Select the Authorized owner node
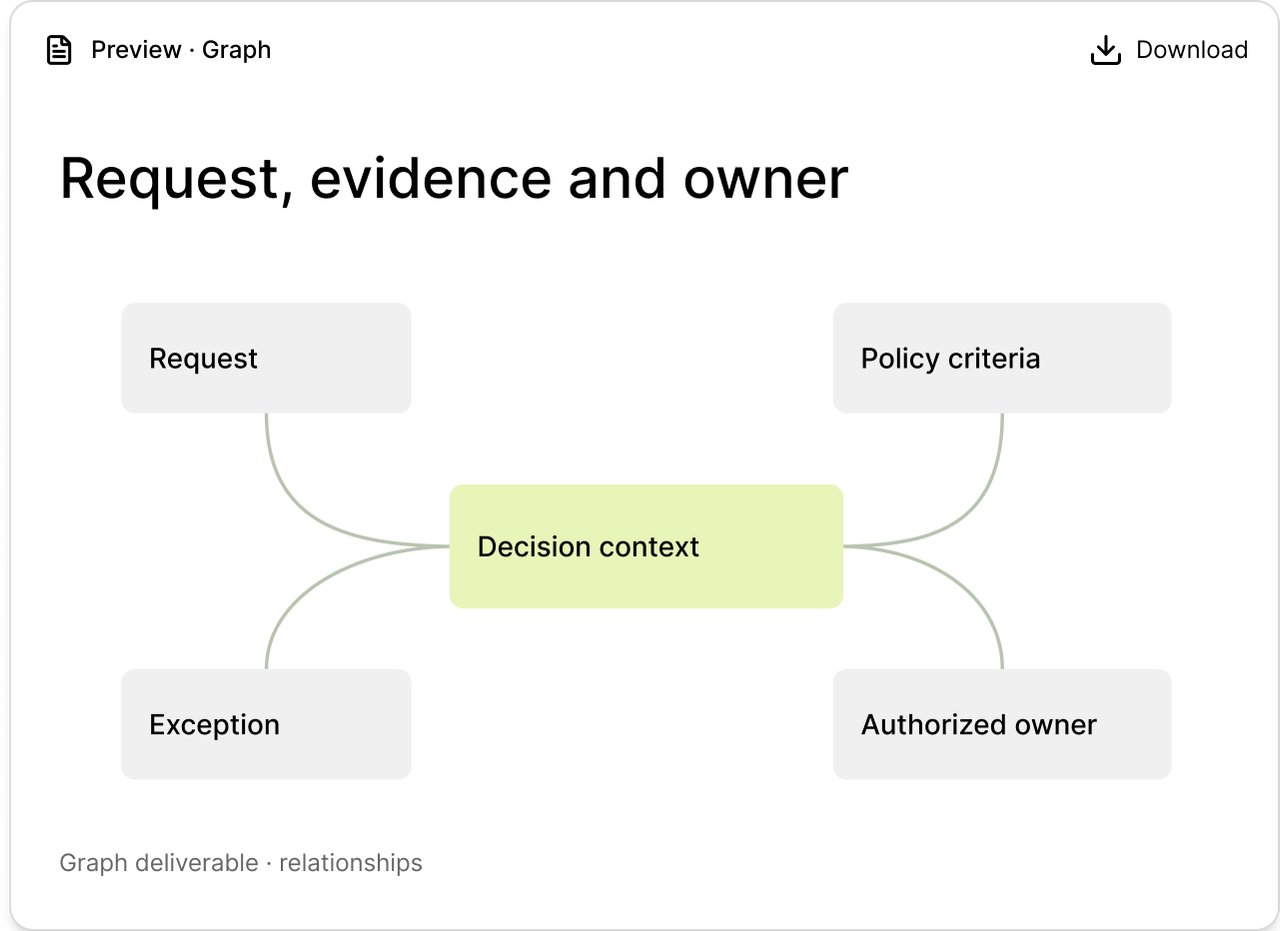 coord(1002,724)
